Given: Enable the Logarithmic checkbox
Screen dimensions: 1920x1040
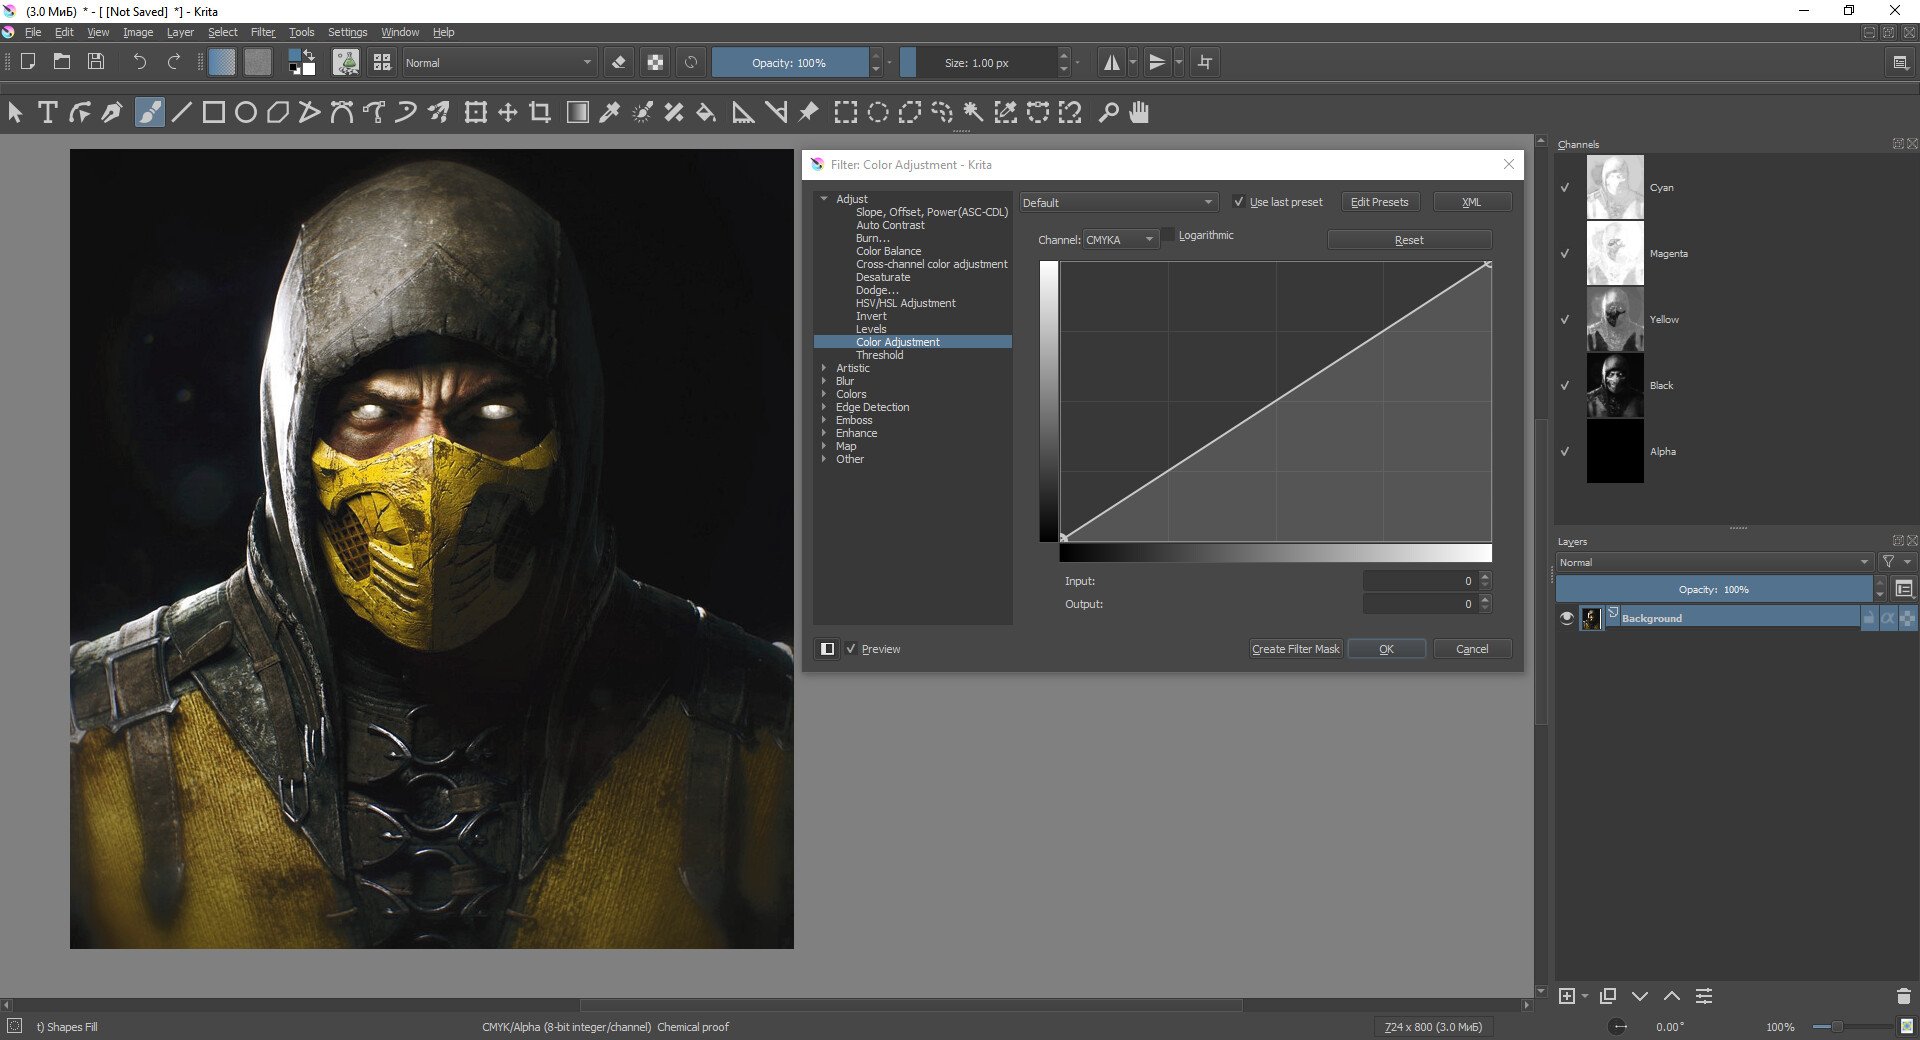Looking at the screenshot, I should coord(1168,235).
